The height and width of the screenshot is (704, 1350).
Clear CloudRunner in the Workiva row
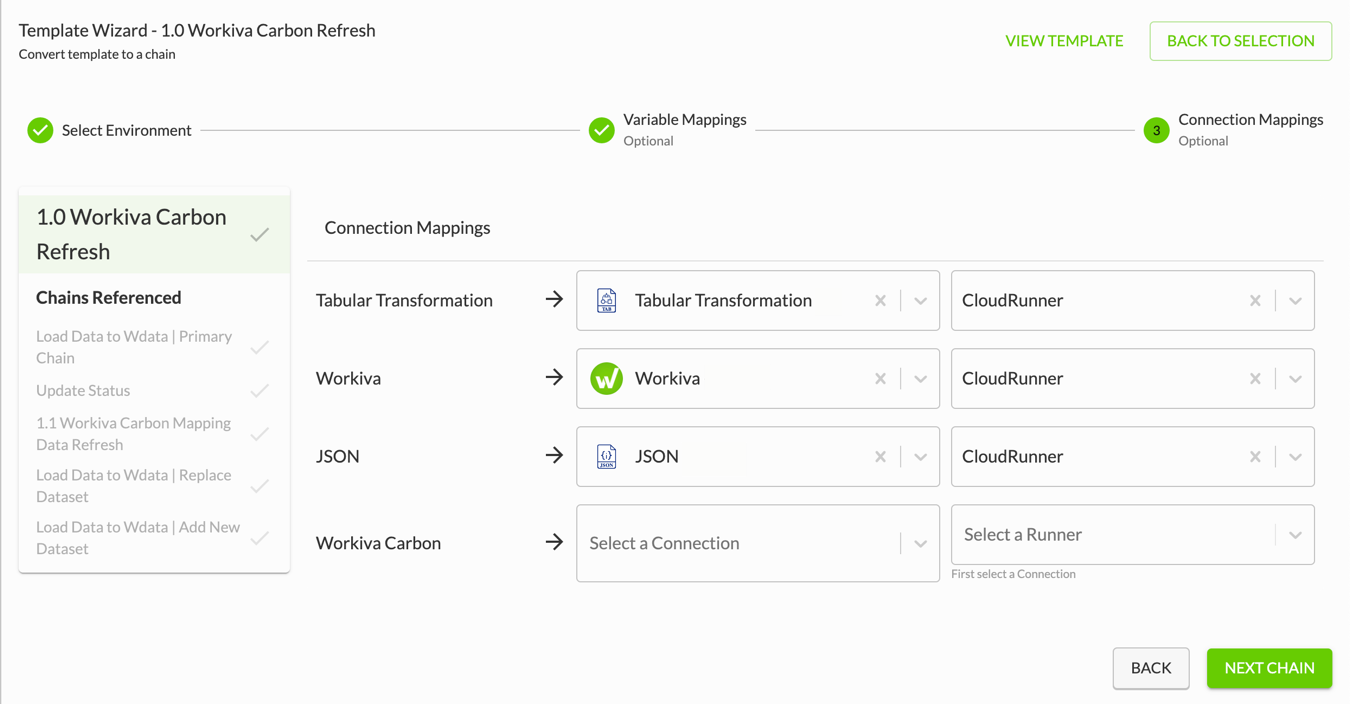[1255, 378]
